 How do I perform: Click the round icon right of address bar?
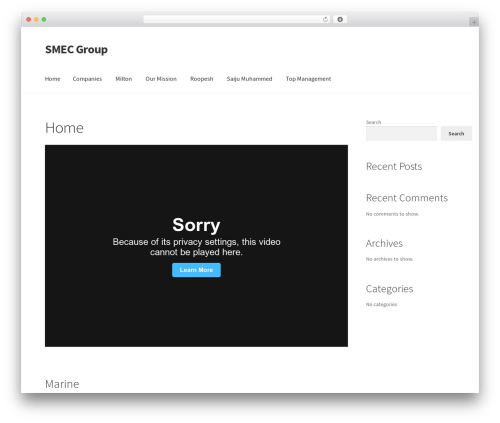click(x=340, y=20)
